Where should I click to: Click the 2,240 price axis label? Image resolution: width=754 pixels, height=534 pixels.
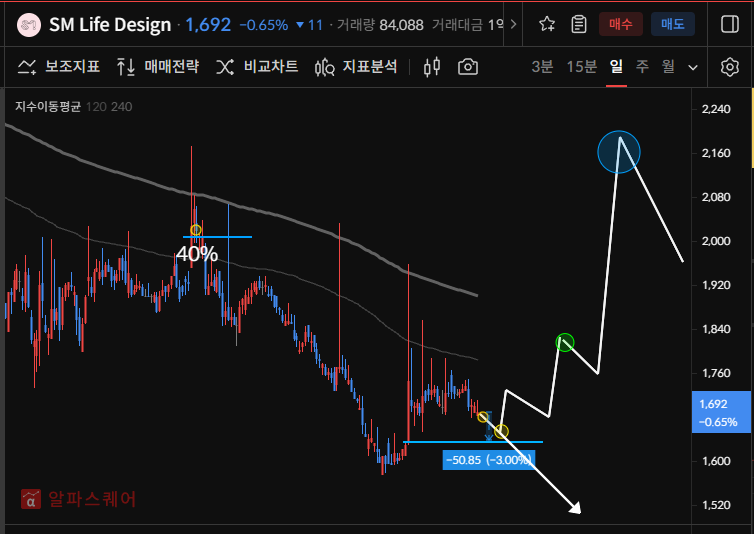click(x=716, y=109)
